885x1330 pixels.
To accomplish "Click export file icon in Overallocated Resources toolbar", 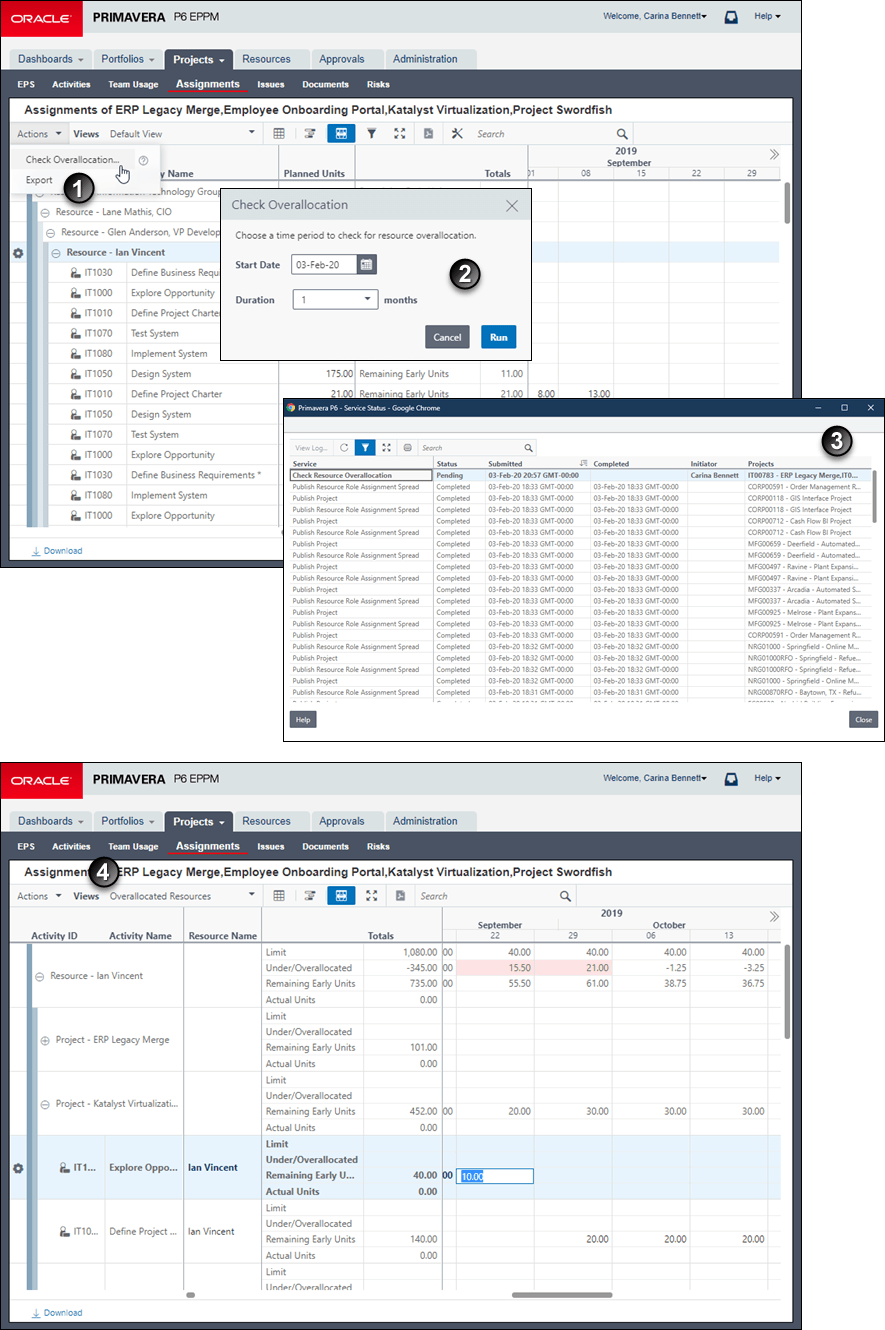I will (x=399, y=896).
